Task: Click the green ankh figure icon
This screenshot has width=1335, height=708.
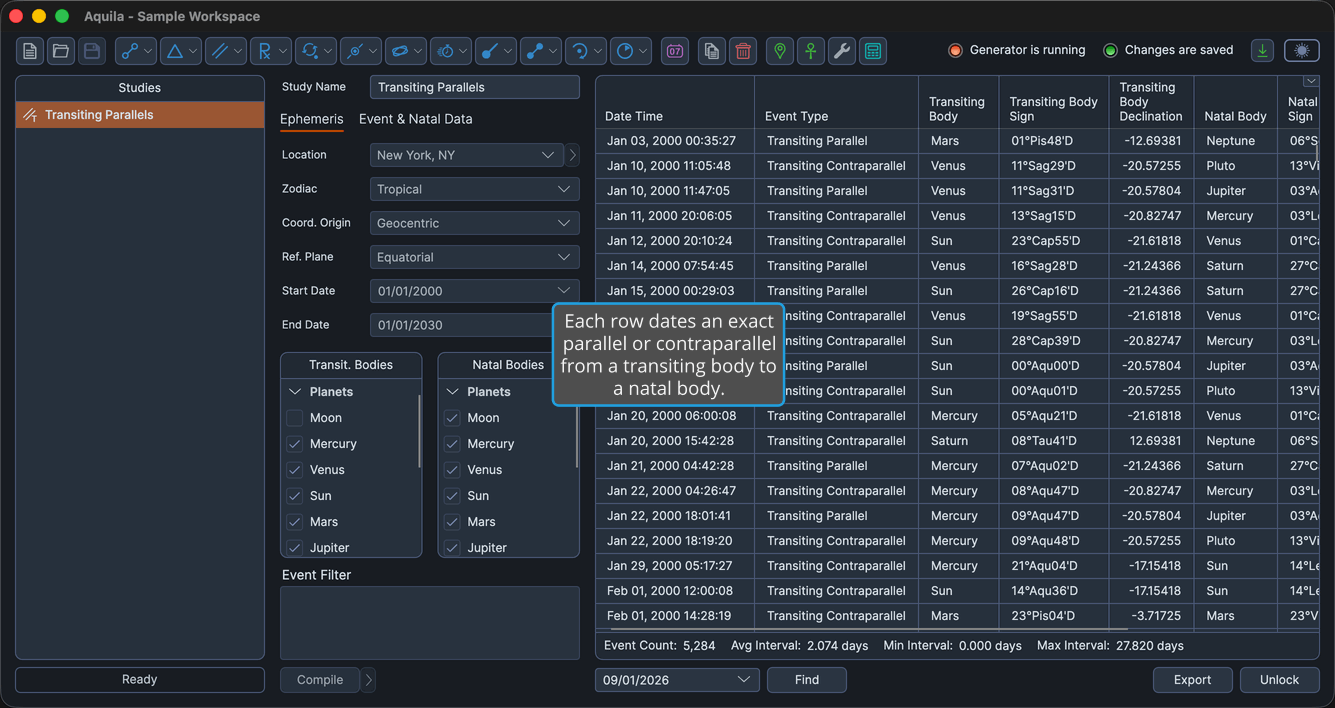Action: 811,51
